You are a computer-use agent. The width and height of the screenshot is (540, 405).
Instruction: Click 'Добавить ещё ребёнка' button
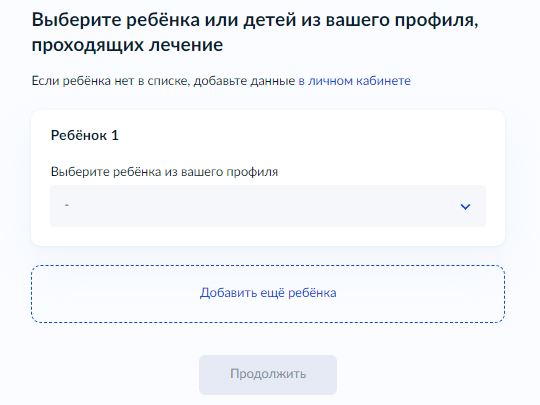[x=268, y=294]
